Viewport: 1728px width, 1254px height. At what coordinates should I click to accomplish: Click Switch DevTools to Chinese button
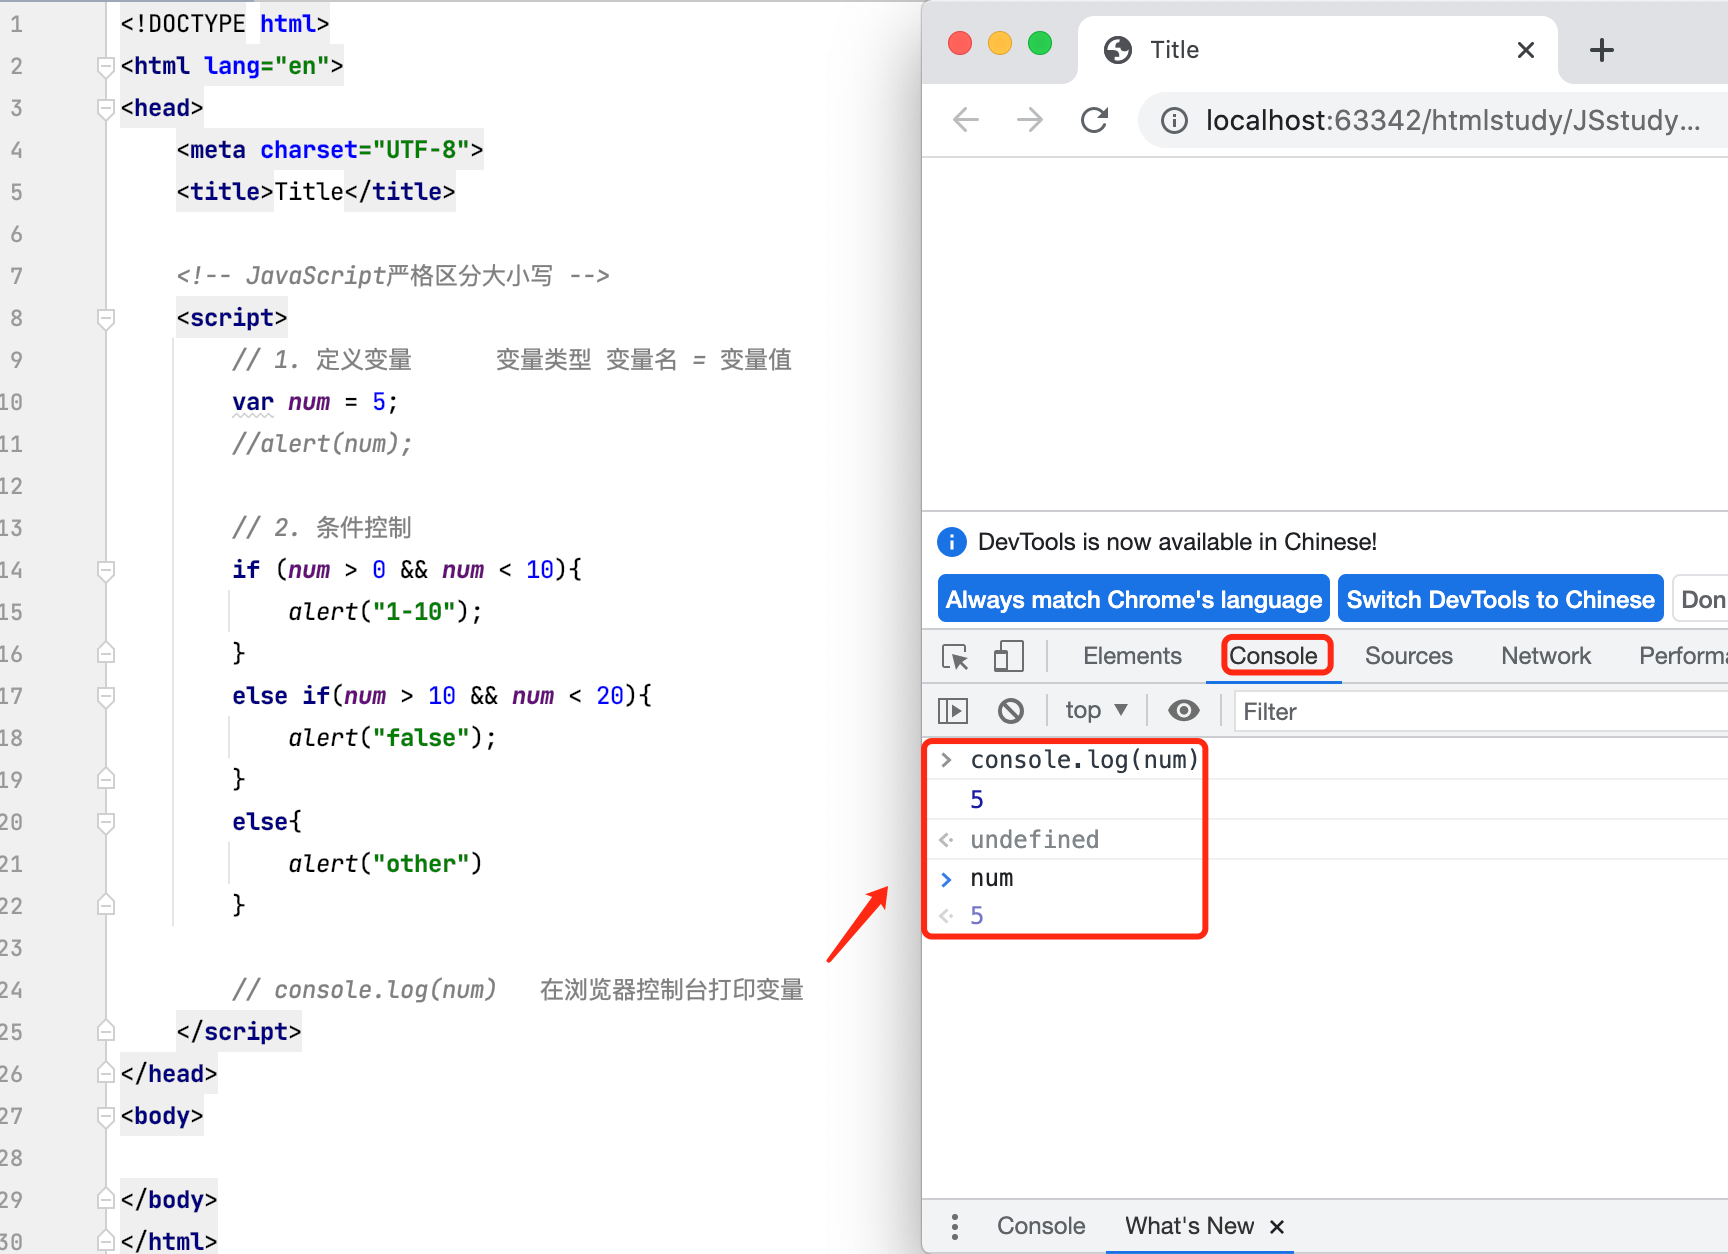click(x=1500, y=599)
